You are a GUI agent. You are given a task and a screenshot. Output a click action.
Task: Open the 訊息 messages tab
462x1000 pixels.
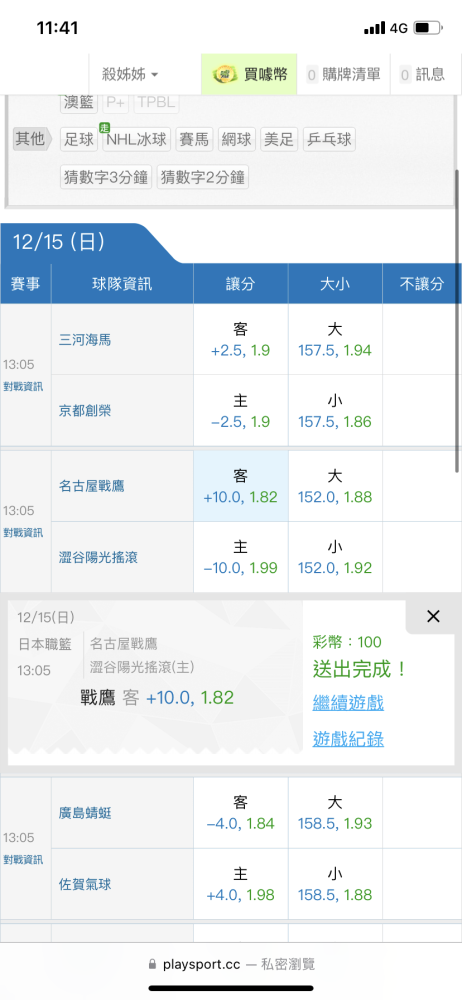tap(422, 75)
